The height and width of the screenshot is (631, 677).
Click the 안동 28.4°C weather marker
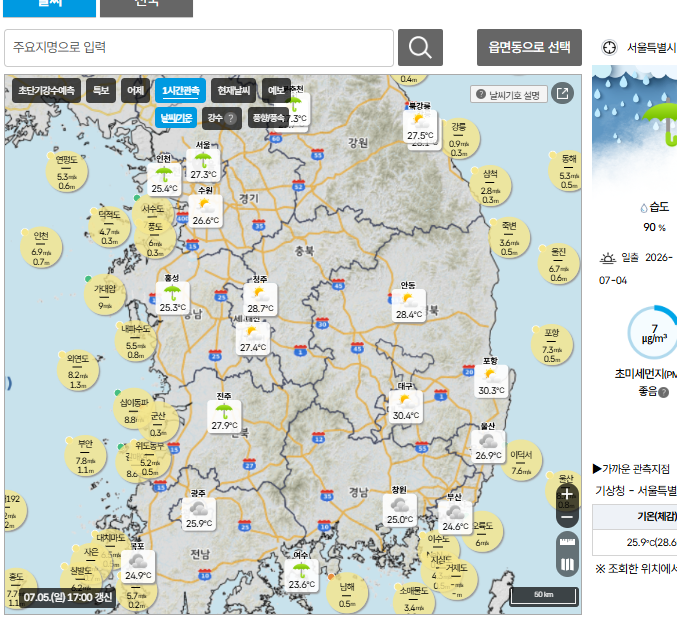(x=408, y=306)
